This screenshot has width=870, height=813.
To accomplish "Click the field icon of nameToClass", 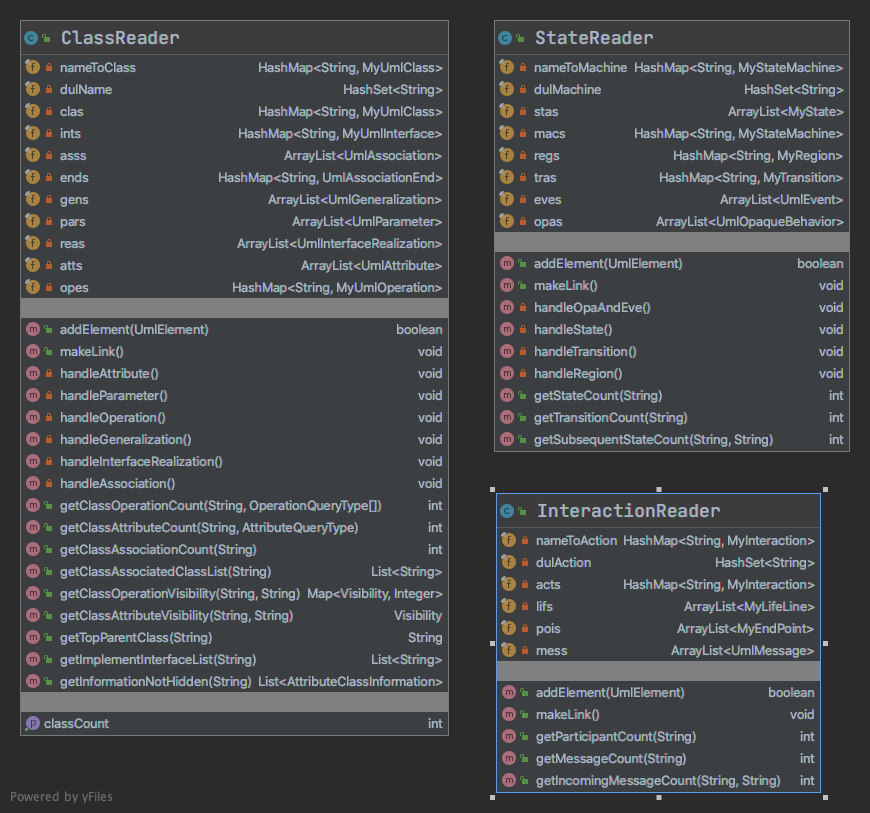I will [x=33, y=67].
